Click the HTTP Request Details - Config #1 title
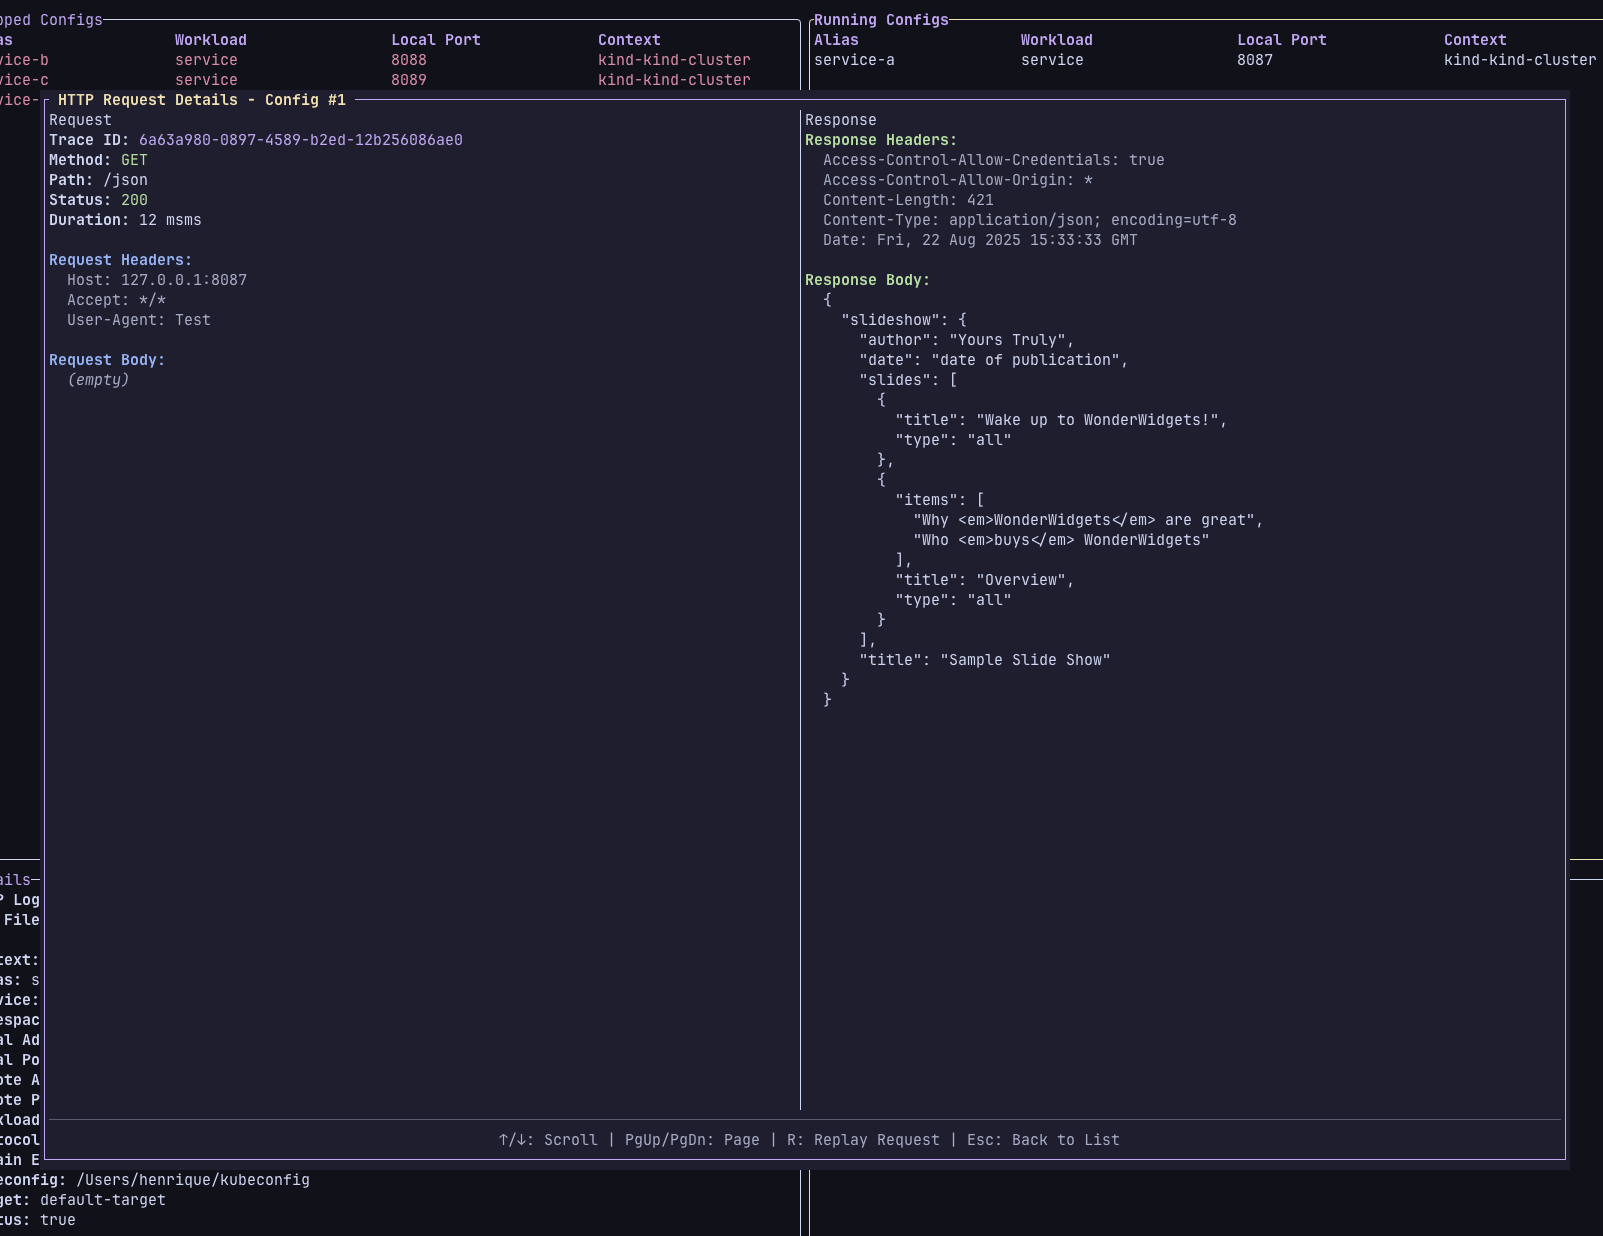The width and height of the screenshot is (1603, 1236). (x=202, y=100)
